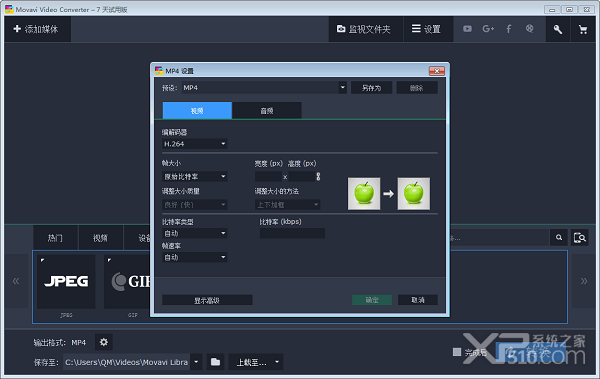The height and width of the screenshot is (379, 600).
Task: Click the 取消 cancel button
Action: click(x=418, y=300)
